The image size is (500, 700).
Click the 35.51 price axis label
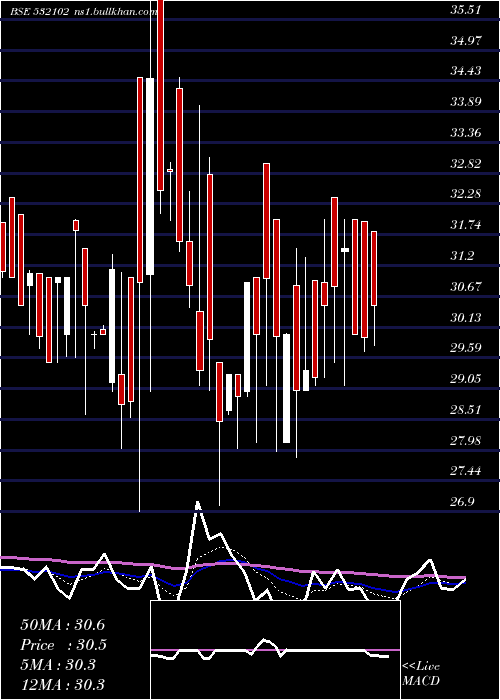(x=466, y=10)
